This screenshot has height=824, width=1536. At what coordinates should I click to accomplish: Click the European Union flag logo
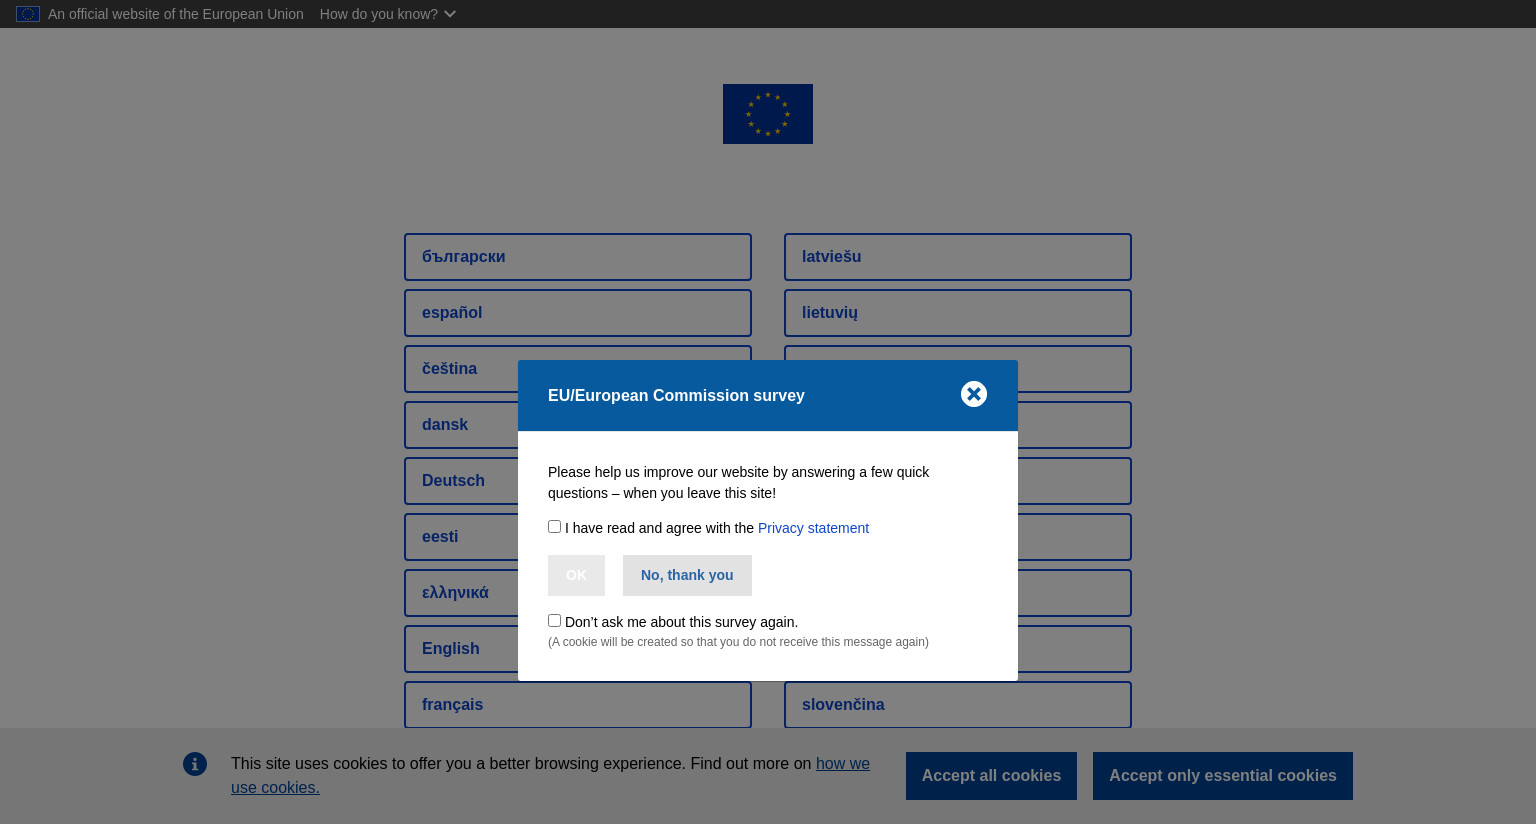[x=768, y=114]
